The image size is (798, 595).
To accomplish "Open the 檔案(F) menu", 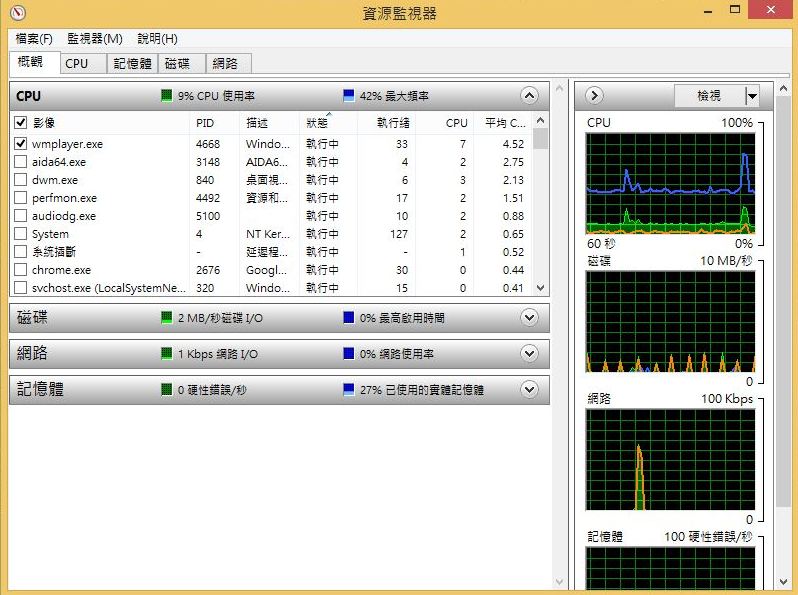I will click(34, 39).
